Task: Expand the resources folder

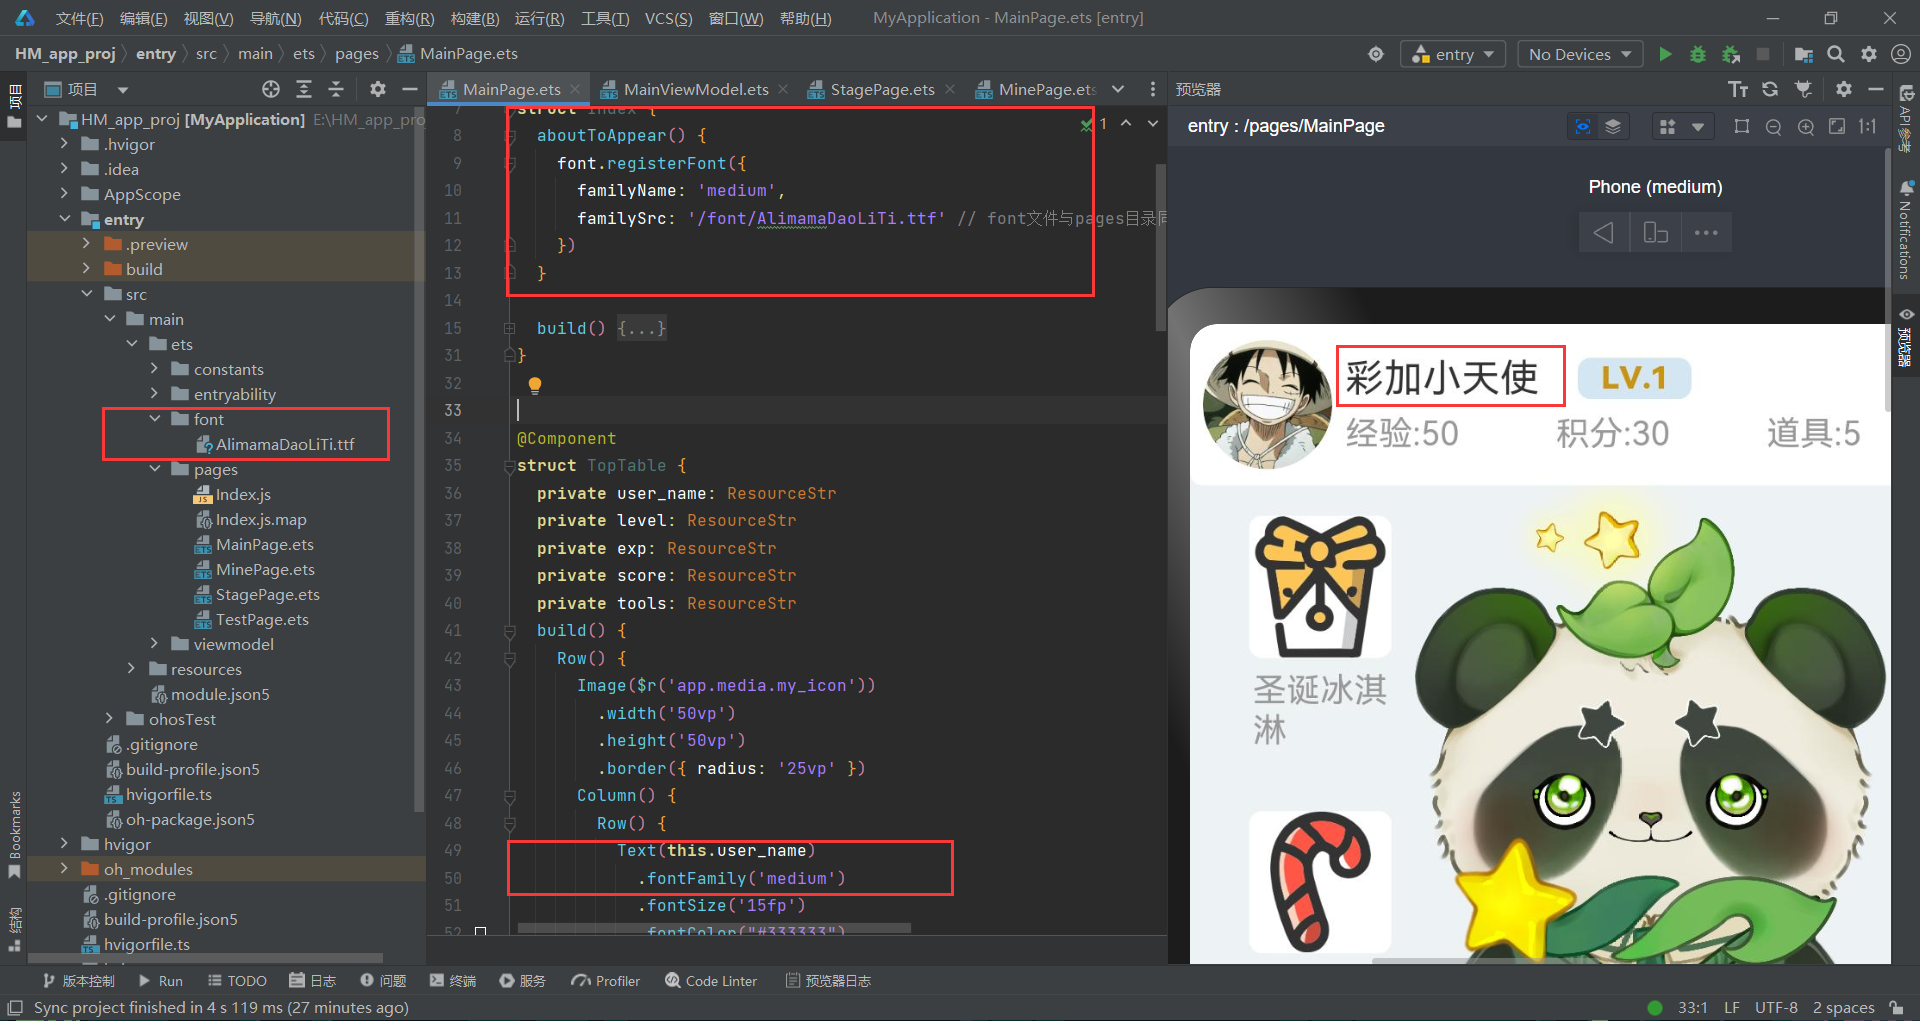Action: coord(132,669)
